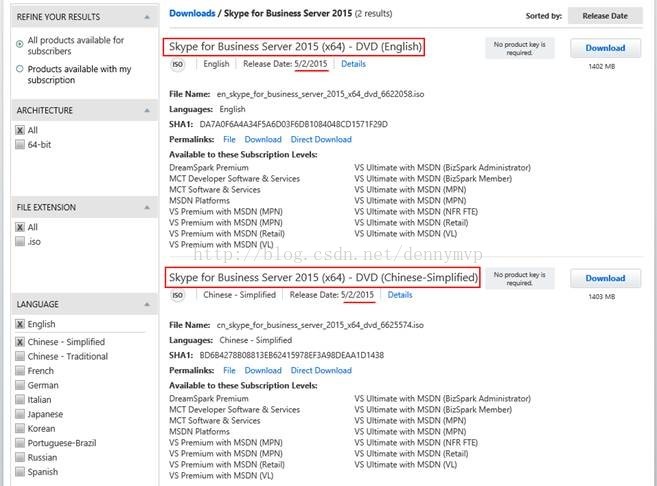Toggle File Extension All checkbox
This screenshot has height=486, width=657.
coord(20,227)
